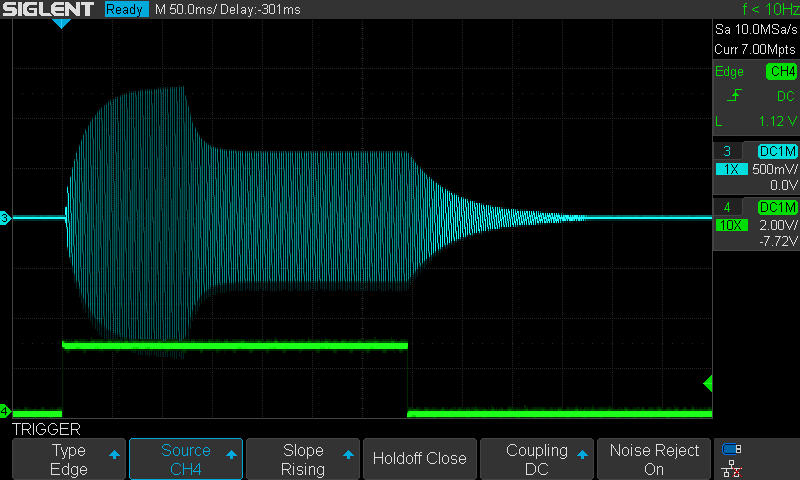The height and width of the screenshot is (480, 800).
Task: Click the USB drive status icon
Action: tap(732, 449)
